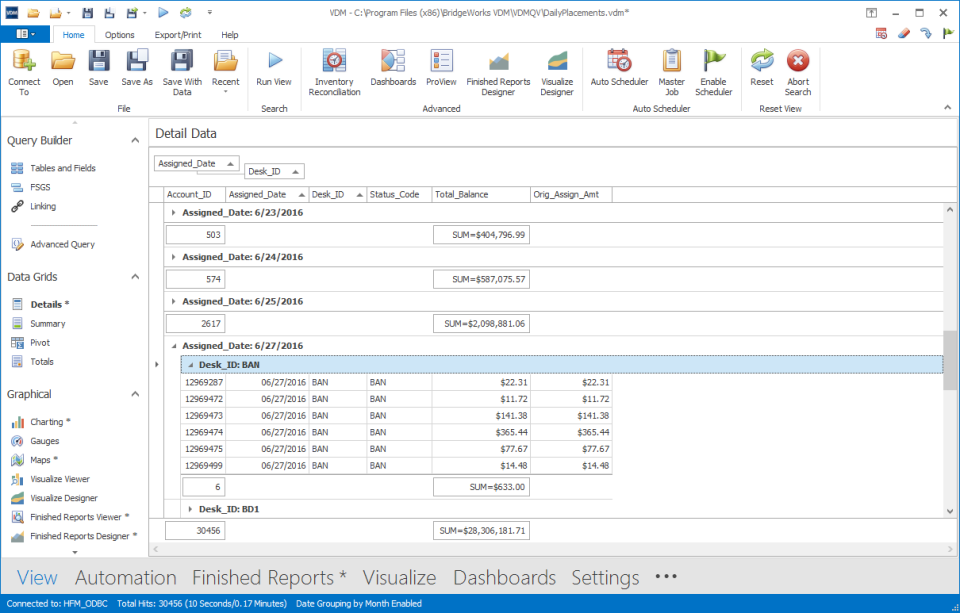The image size is (960, 613).
Task: Start the Auto Scheduler
Action: 618,70
